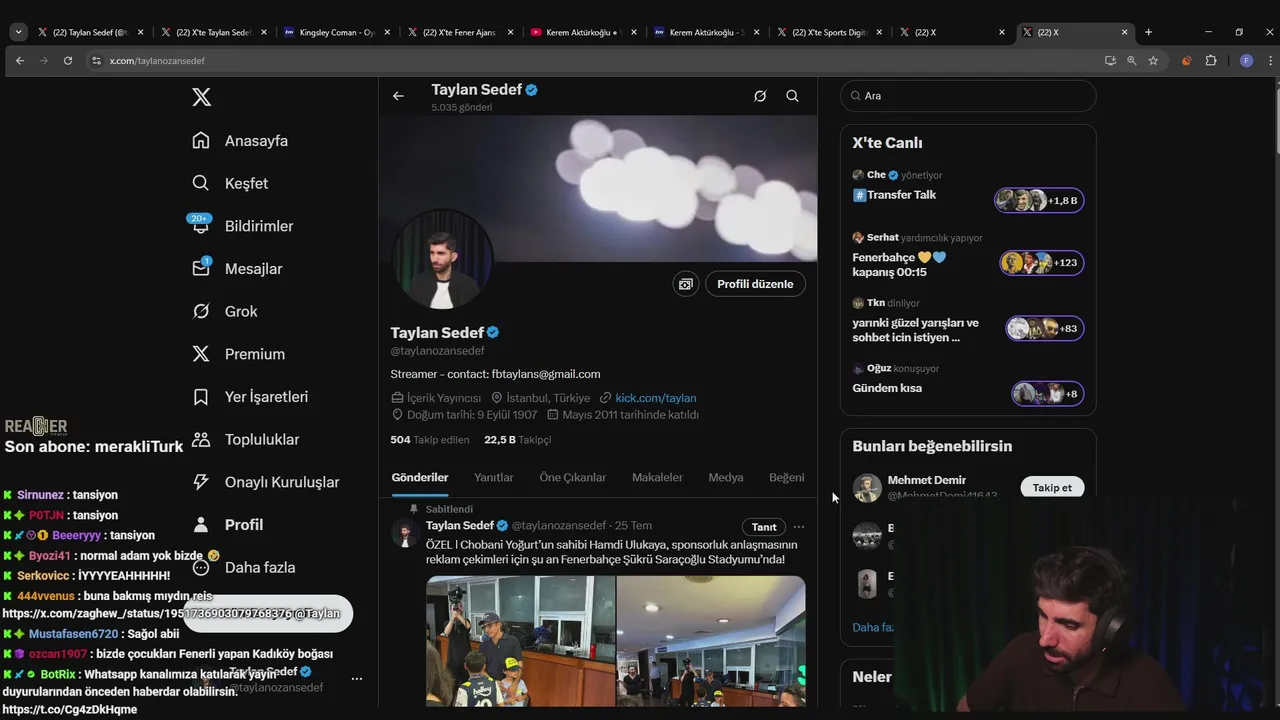Image resolution: width=1280 pixels, height=720 pixels.
Task: Click pinned post author handle @taylanozansedef
Action: click(558, 526)
